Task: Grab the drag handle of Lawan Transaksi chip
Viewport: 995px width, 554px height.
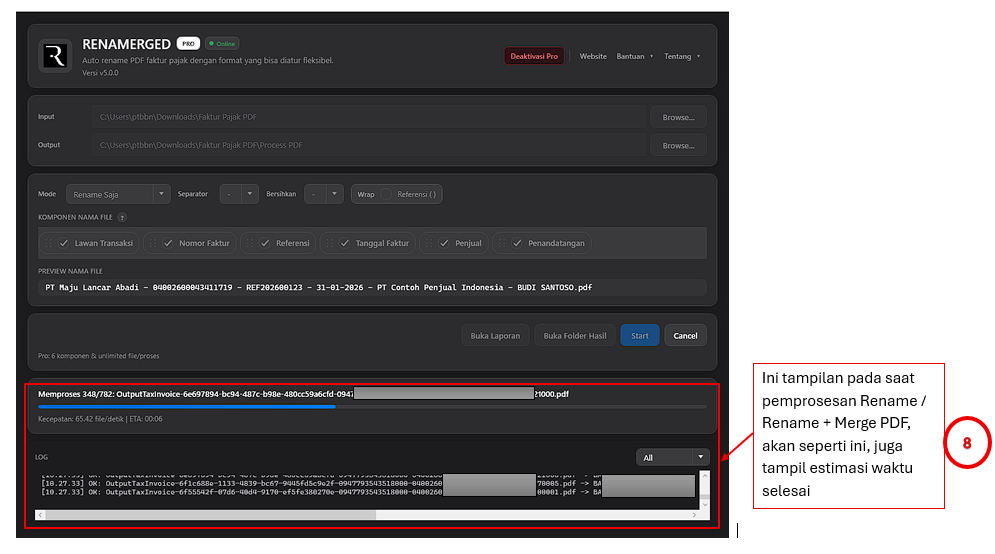Action: 49,243
